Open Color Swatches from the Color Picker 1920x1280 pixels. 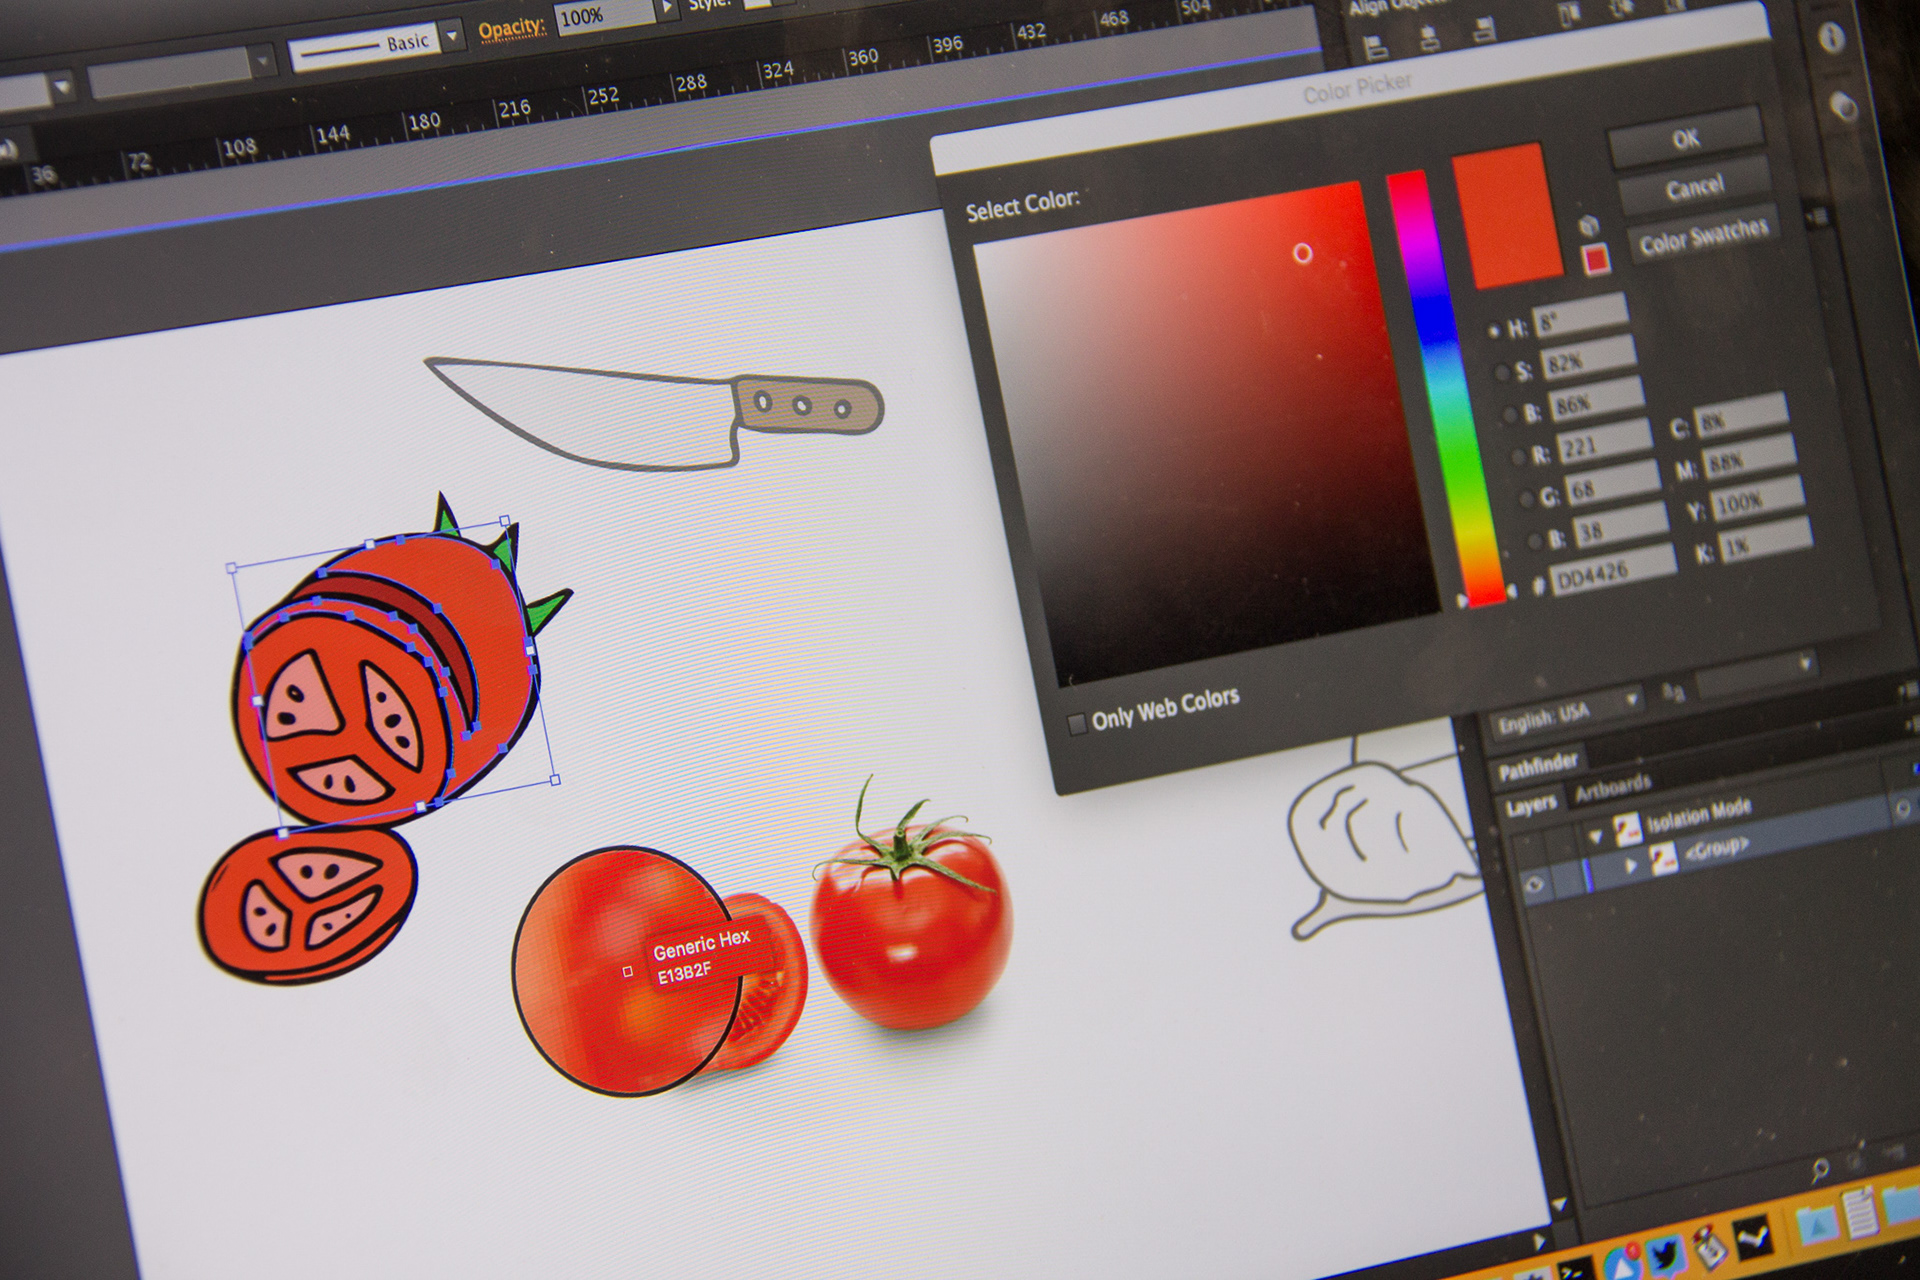tap(1703, 237)
